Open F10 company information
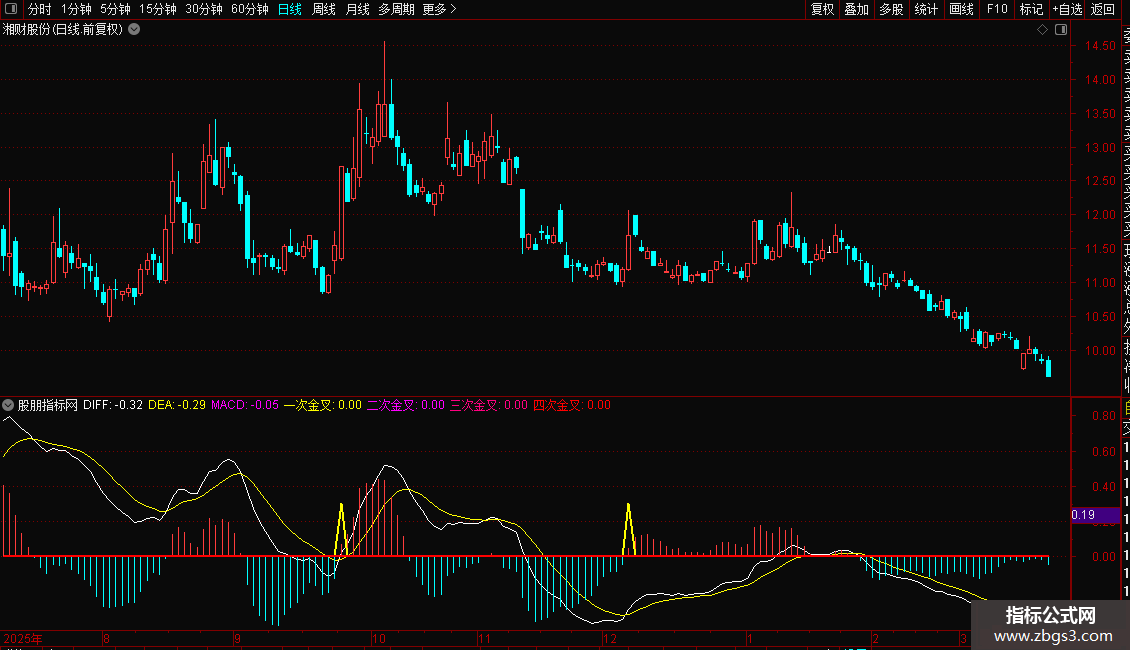The height and width of the screenshot is (650, 1130). (997, 9)
